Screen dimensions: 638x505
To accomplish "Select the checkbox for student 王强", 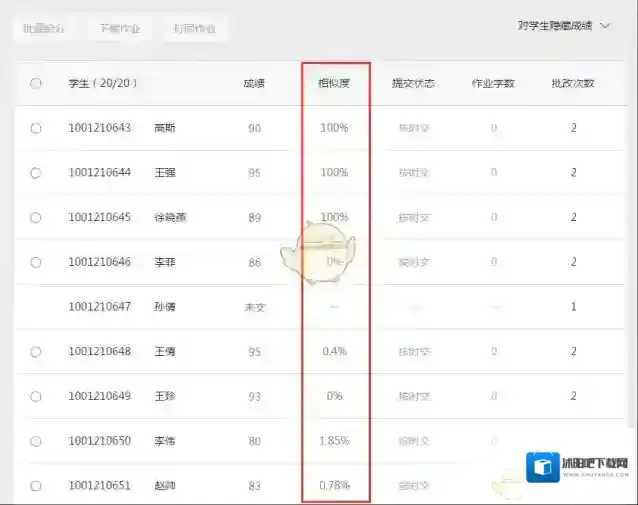I will pyautogui.click(x=36, y=173).
